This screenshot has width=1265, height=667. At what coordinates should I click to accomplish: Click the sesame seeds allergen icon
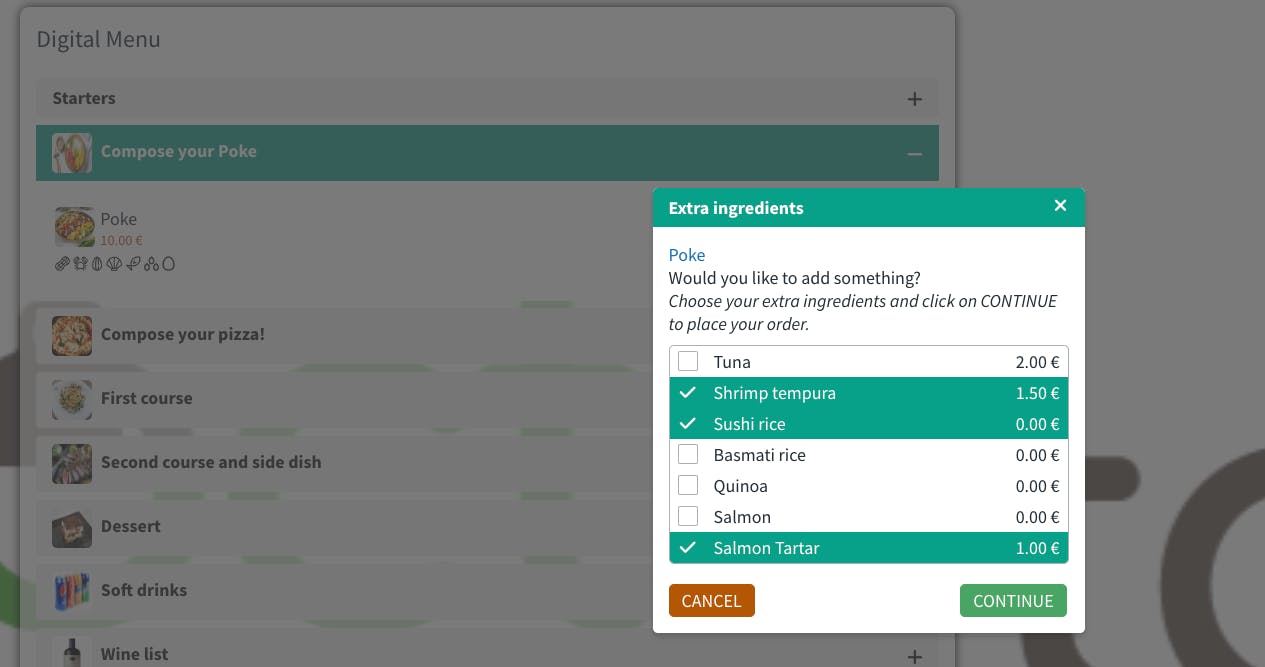[x=151, y=264]
